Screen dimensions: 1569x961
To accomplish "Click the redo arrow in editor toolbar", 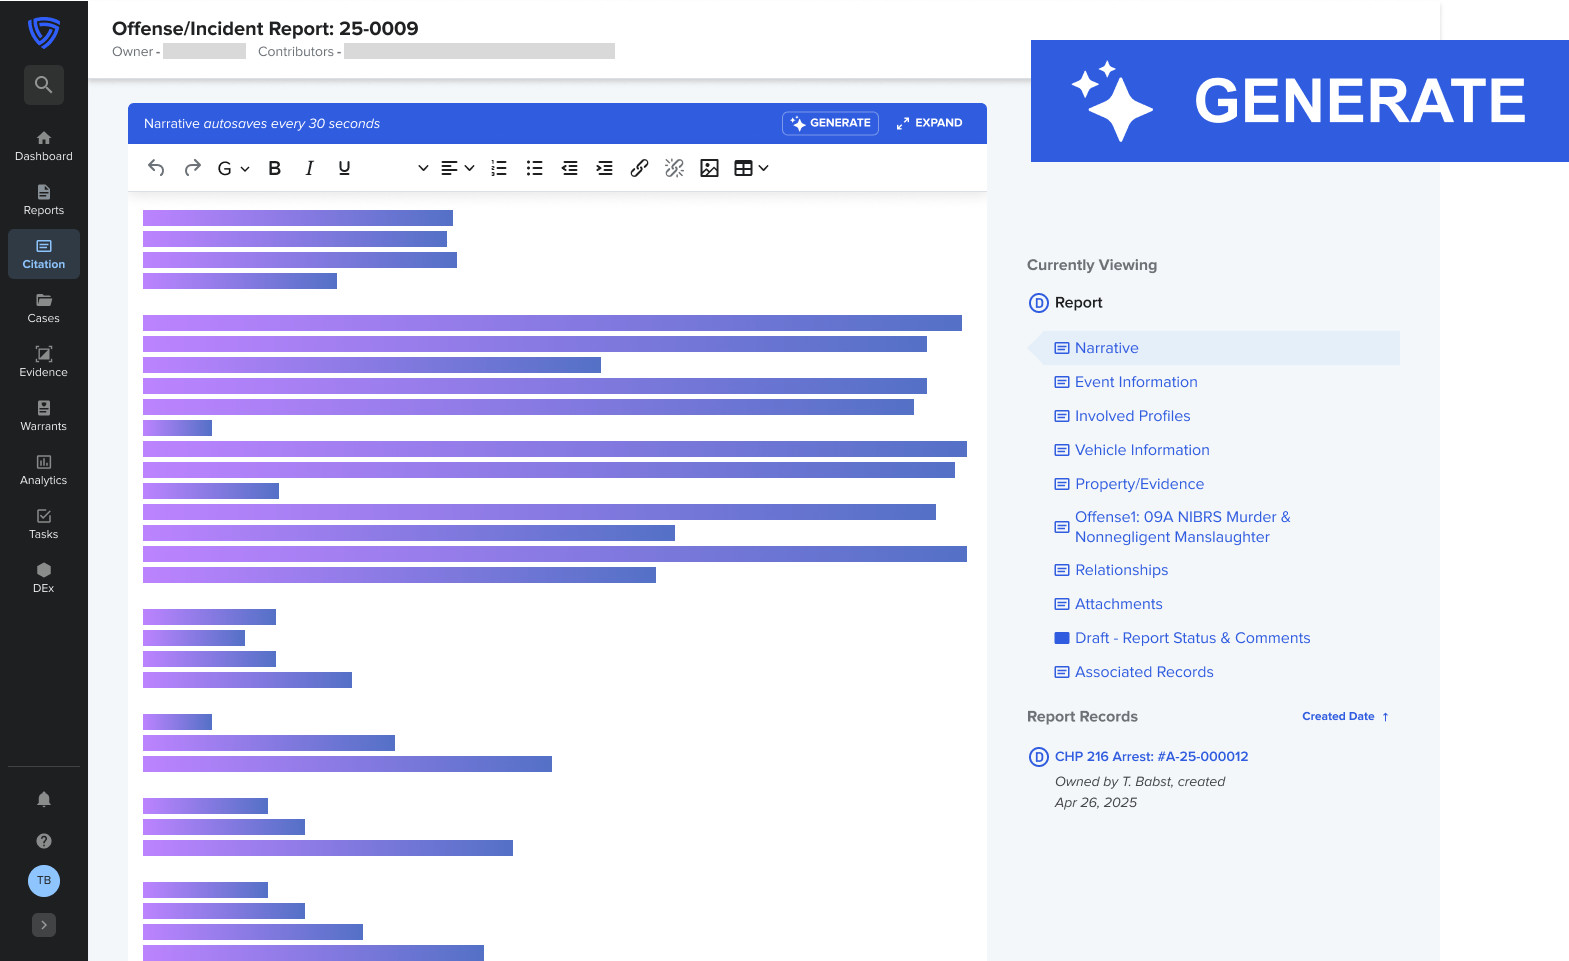I will 192,168.
